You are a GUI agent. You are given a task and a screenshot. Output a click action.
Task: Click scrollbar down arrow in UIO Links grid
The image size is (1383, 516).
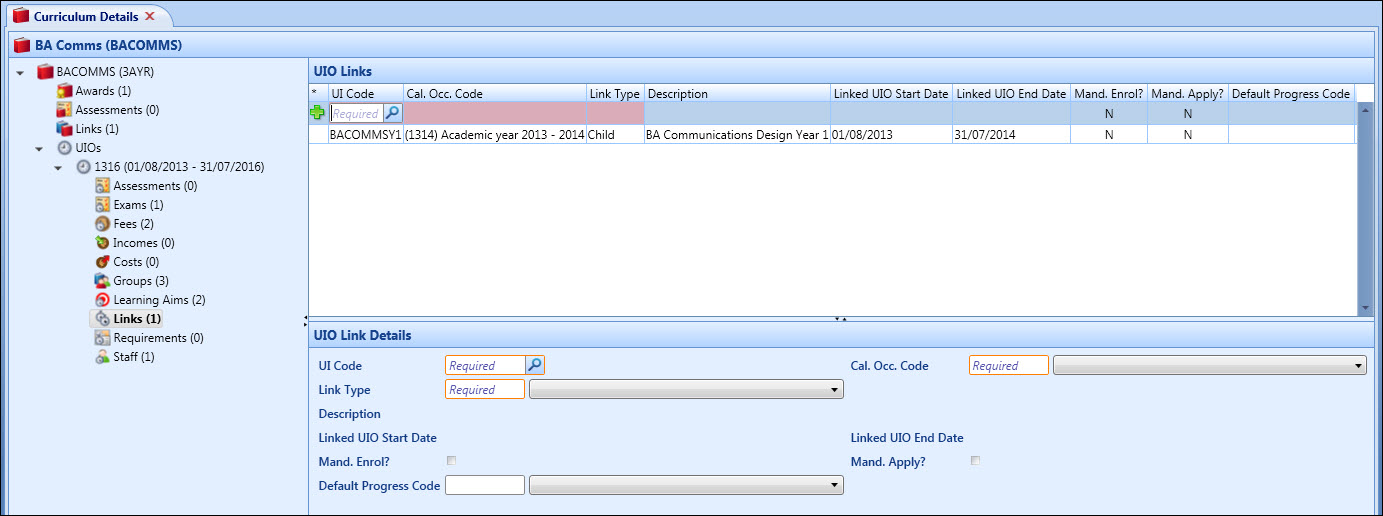[1365, 308]
